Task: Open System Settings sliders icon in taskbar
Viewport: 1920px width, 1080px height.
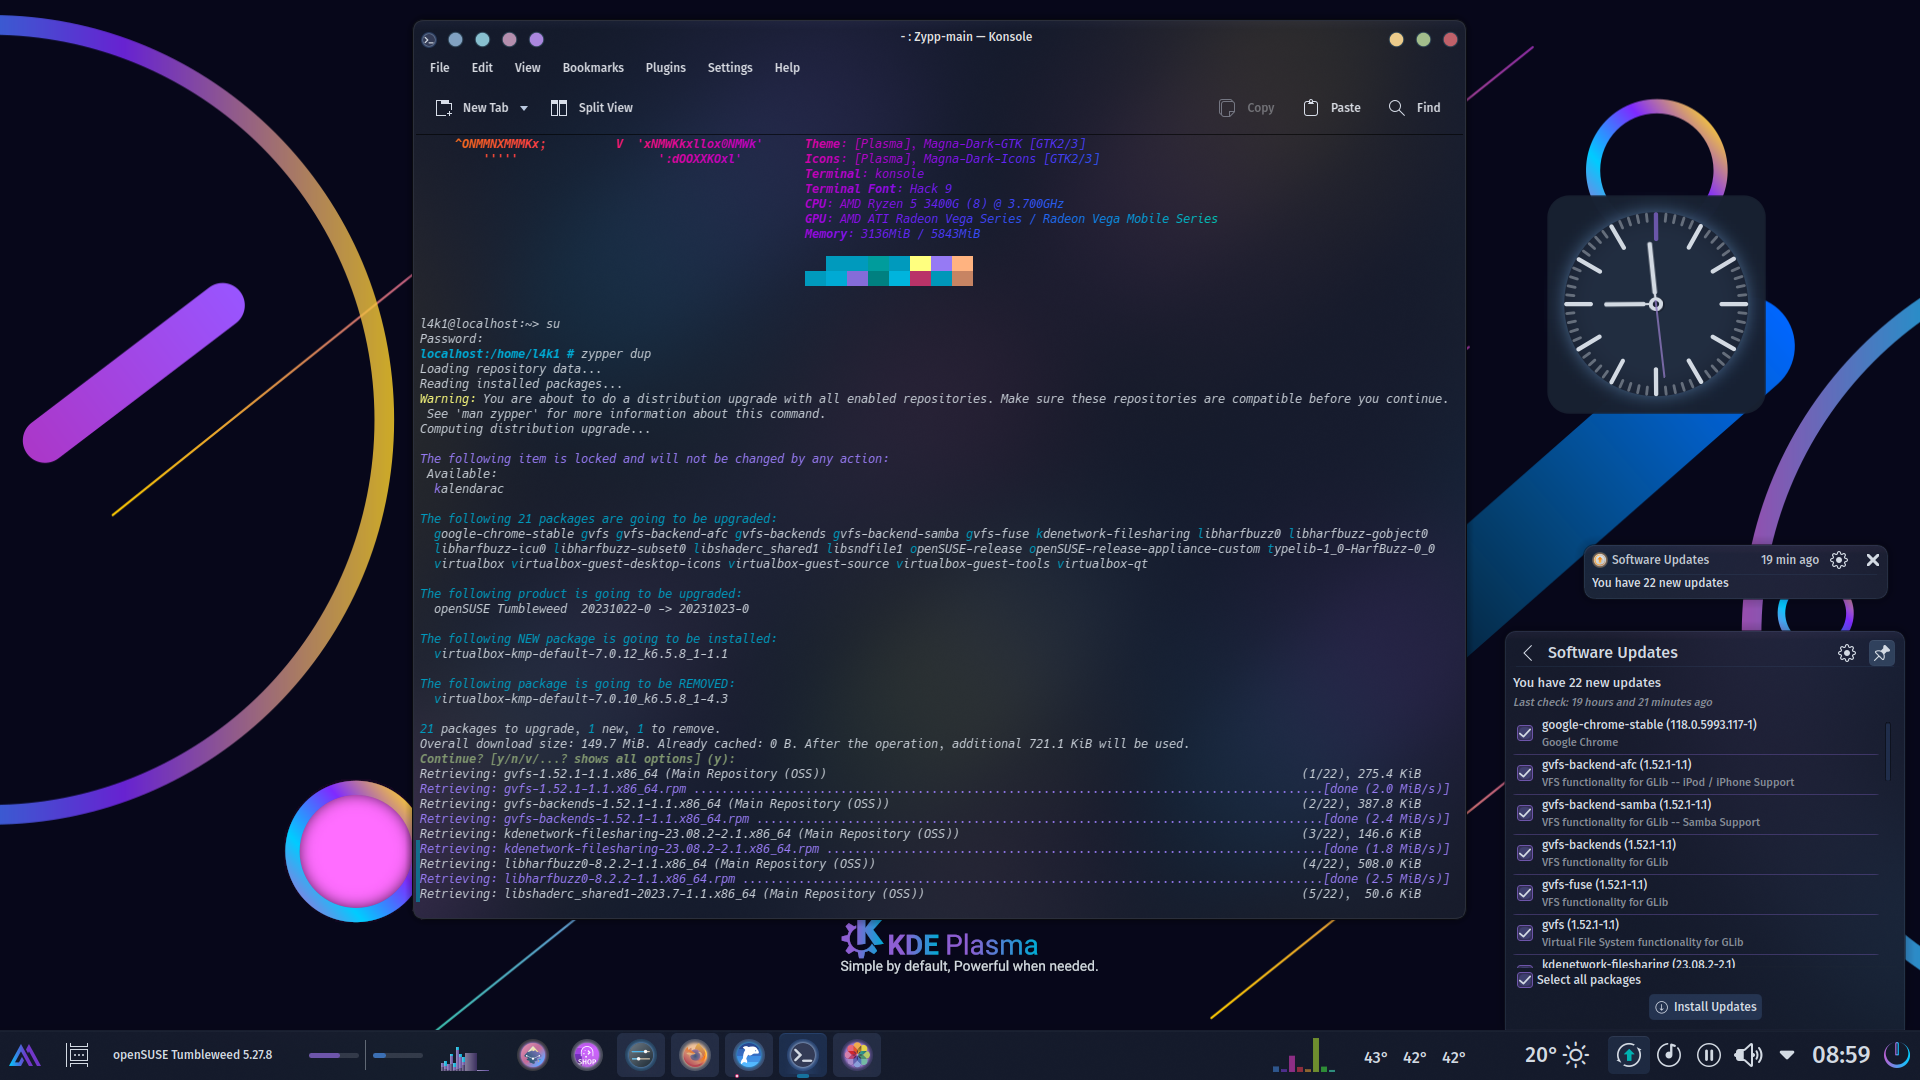Action: click(641, 1055)
